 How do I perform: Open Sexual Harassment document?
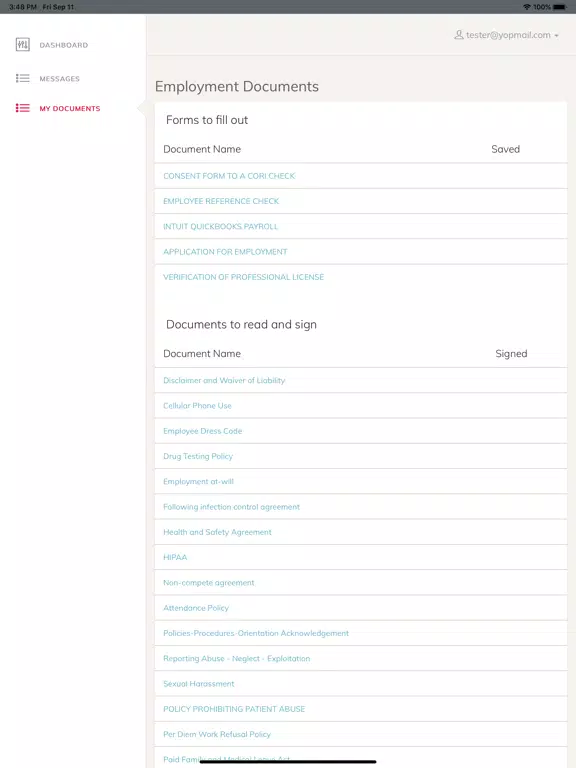click(198, 684)
